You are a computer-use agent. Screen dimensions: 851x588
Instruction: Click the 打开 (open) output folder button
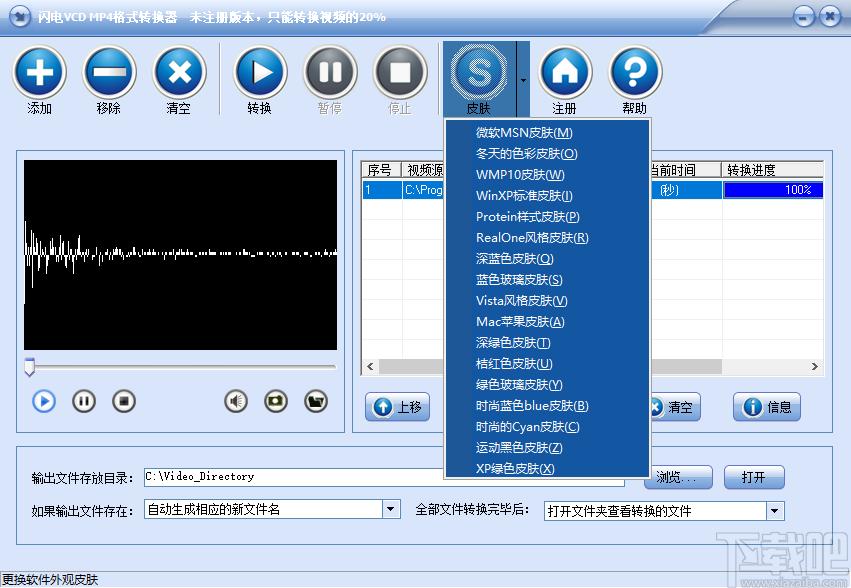click(x=754, y=477)
